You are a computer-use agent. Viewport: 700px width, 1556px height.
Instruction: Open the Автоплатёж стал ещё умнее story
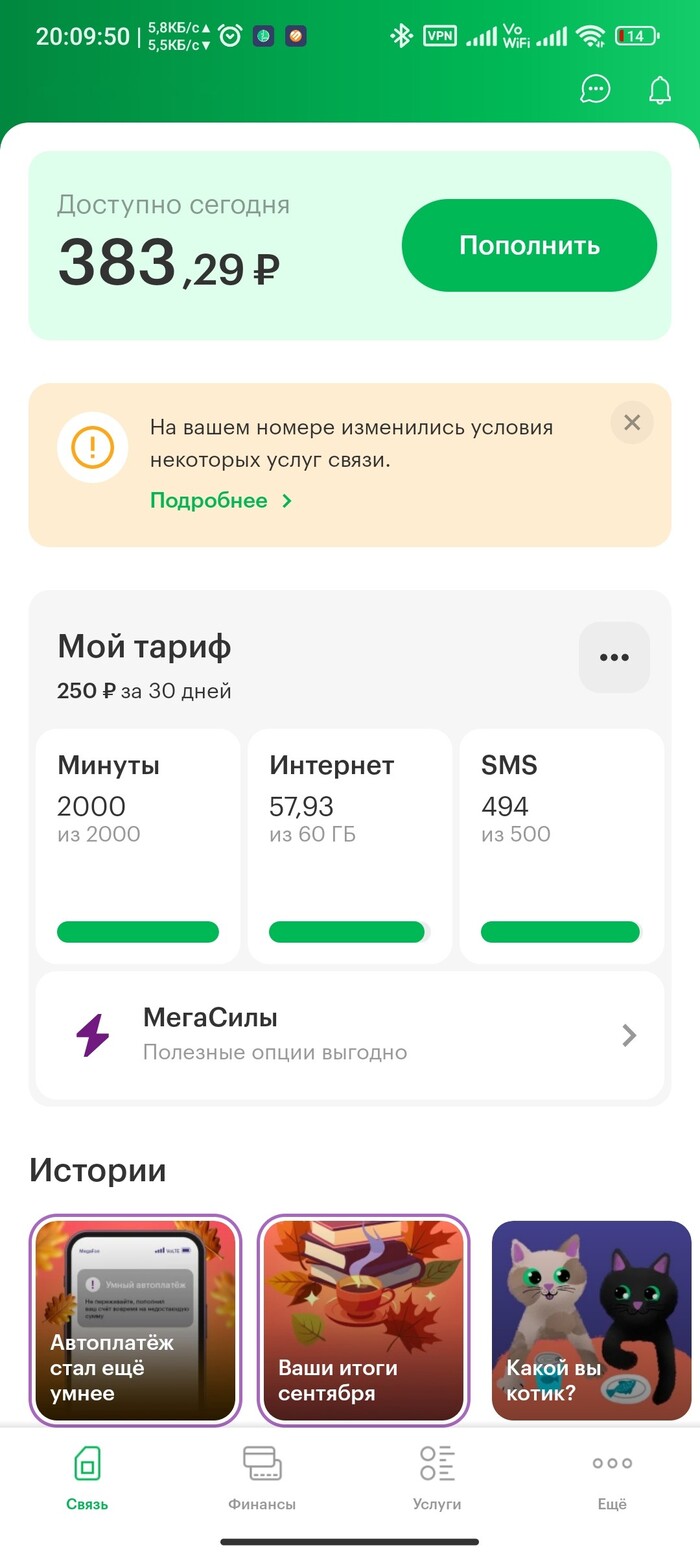135,1320
